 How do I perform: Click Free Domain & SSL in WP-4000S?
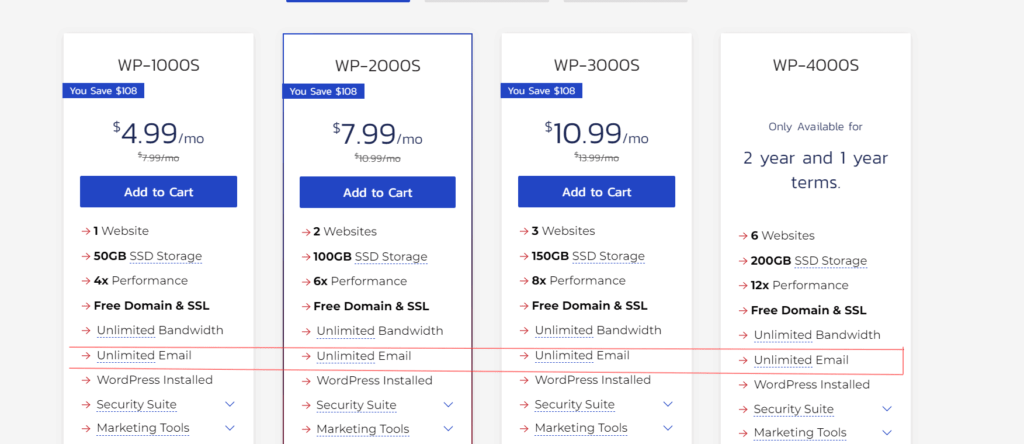click(x=808, y=310)
